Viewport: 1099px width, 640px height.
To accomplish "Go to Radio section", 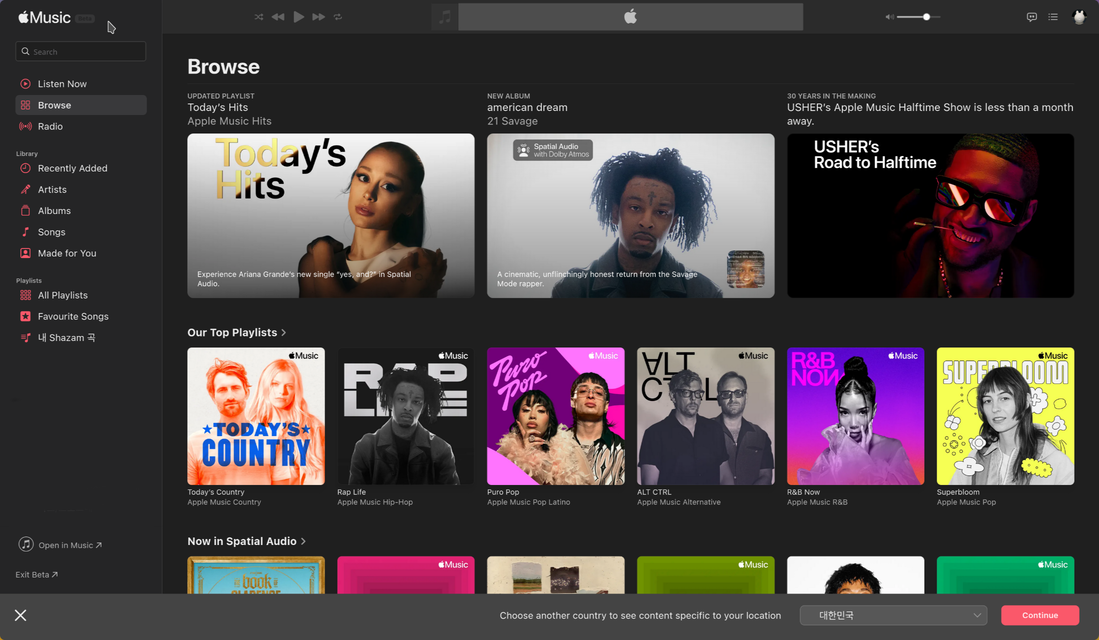I will tap(81, 126).
